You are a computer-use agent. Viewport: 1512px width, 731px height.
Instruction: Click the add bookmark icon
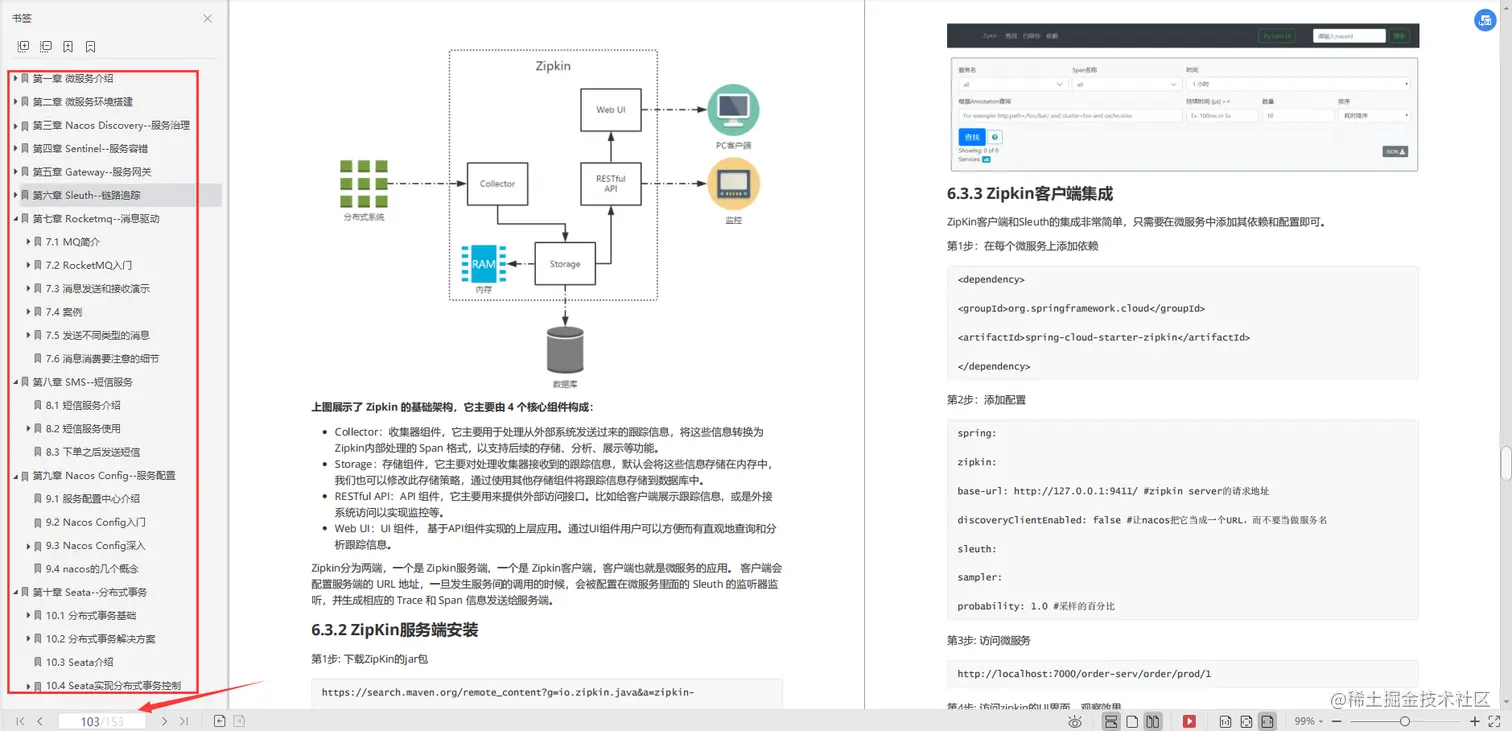click(x=68, y=47)
